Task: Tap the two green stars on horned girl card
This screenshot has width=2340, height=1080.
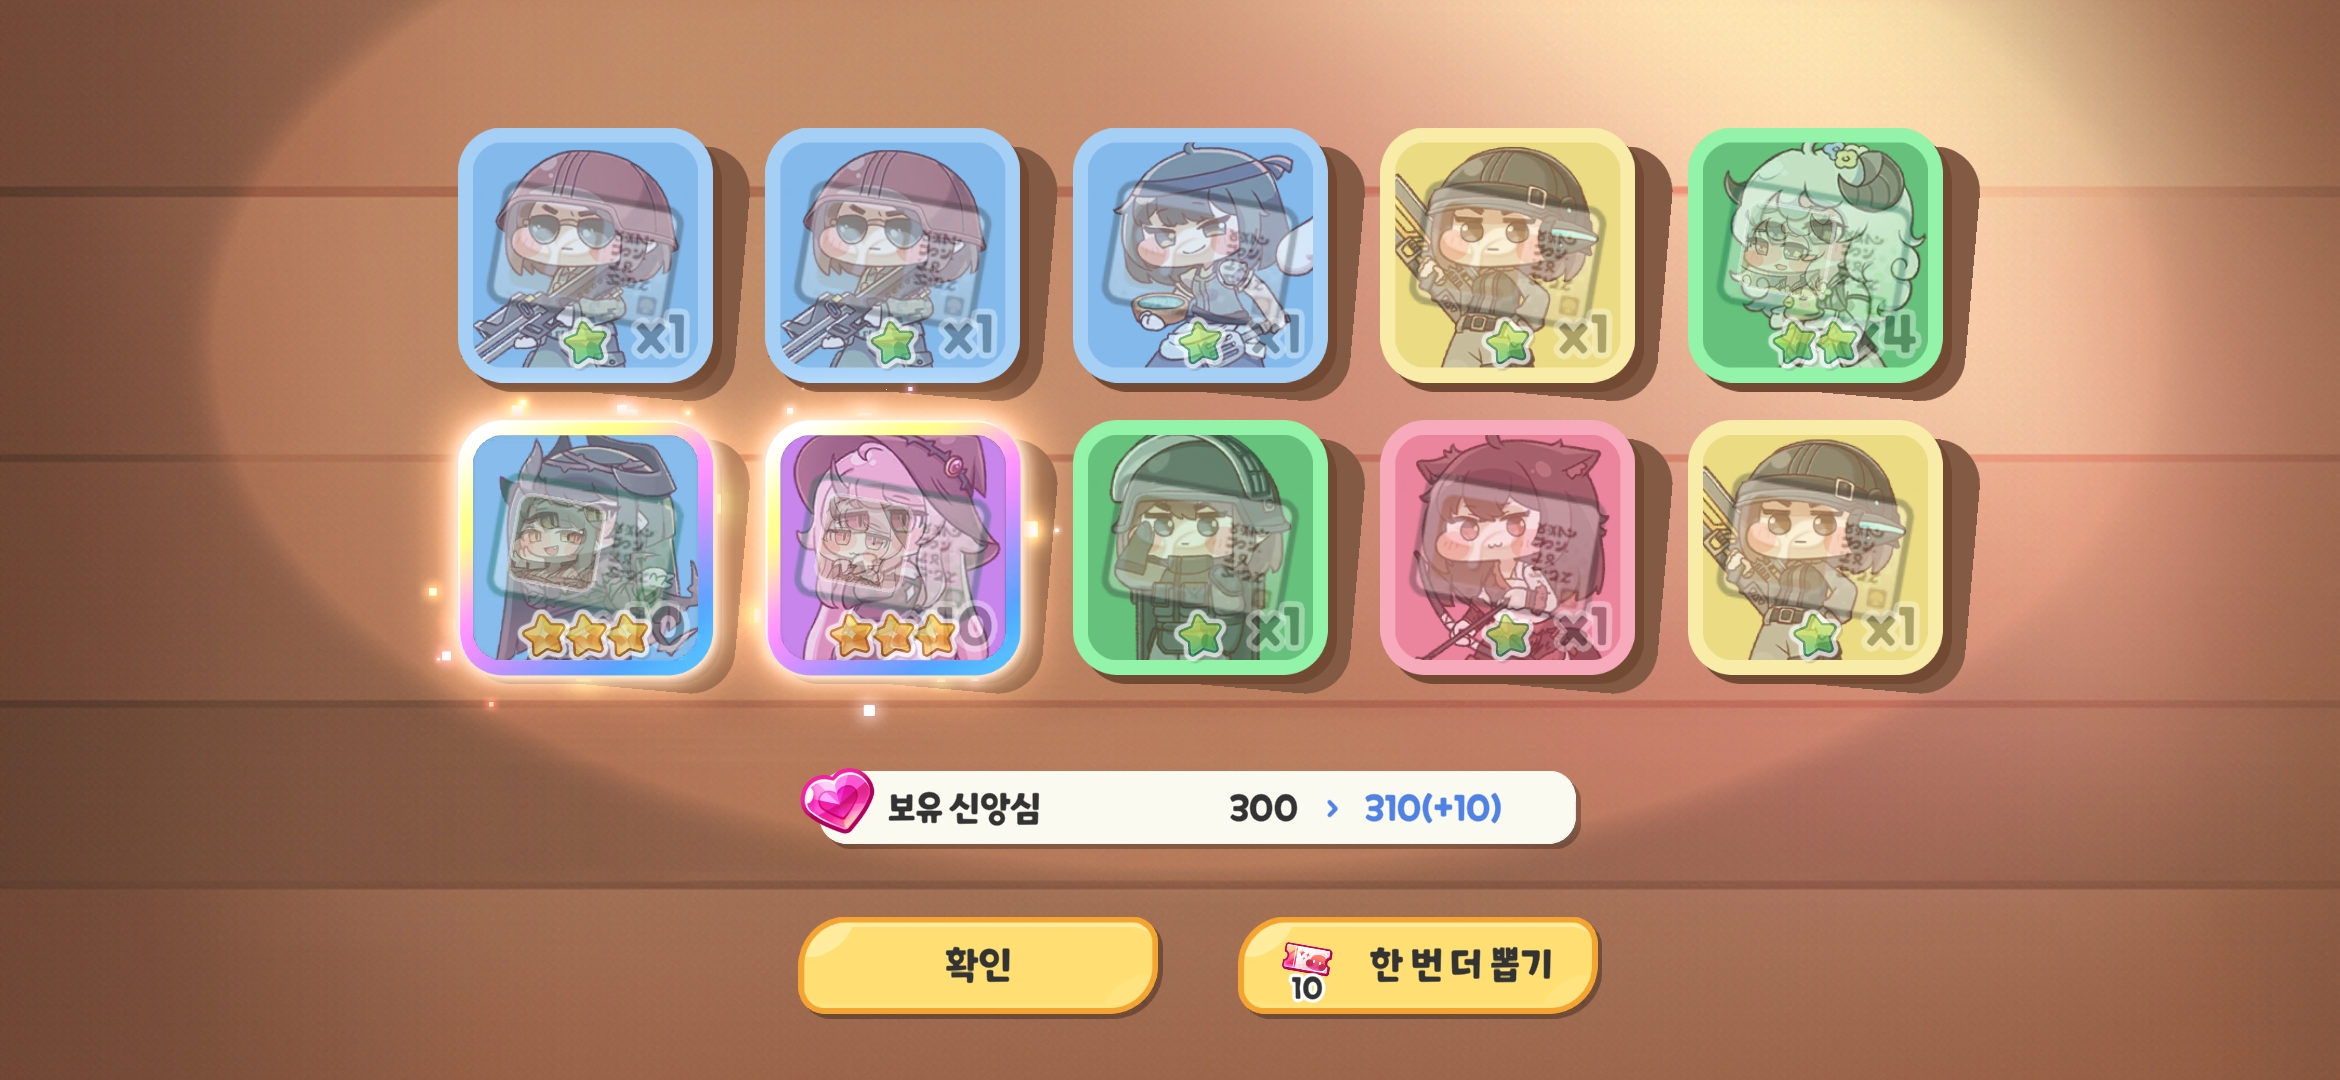Action: pyautogui.click(x=1815, y=342)
